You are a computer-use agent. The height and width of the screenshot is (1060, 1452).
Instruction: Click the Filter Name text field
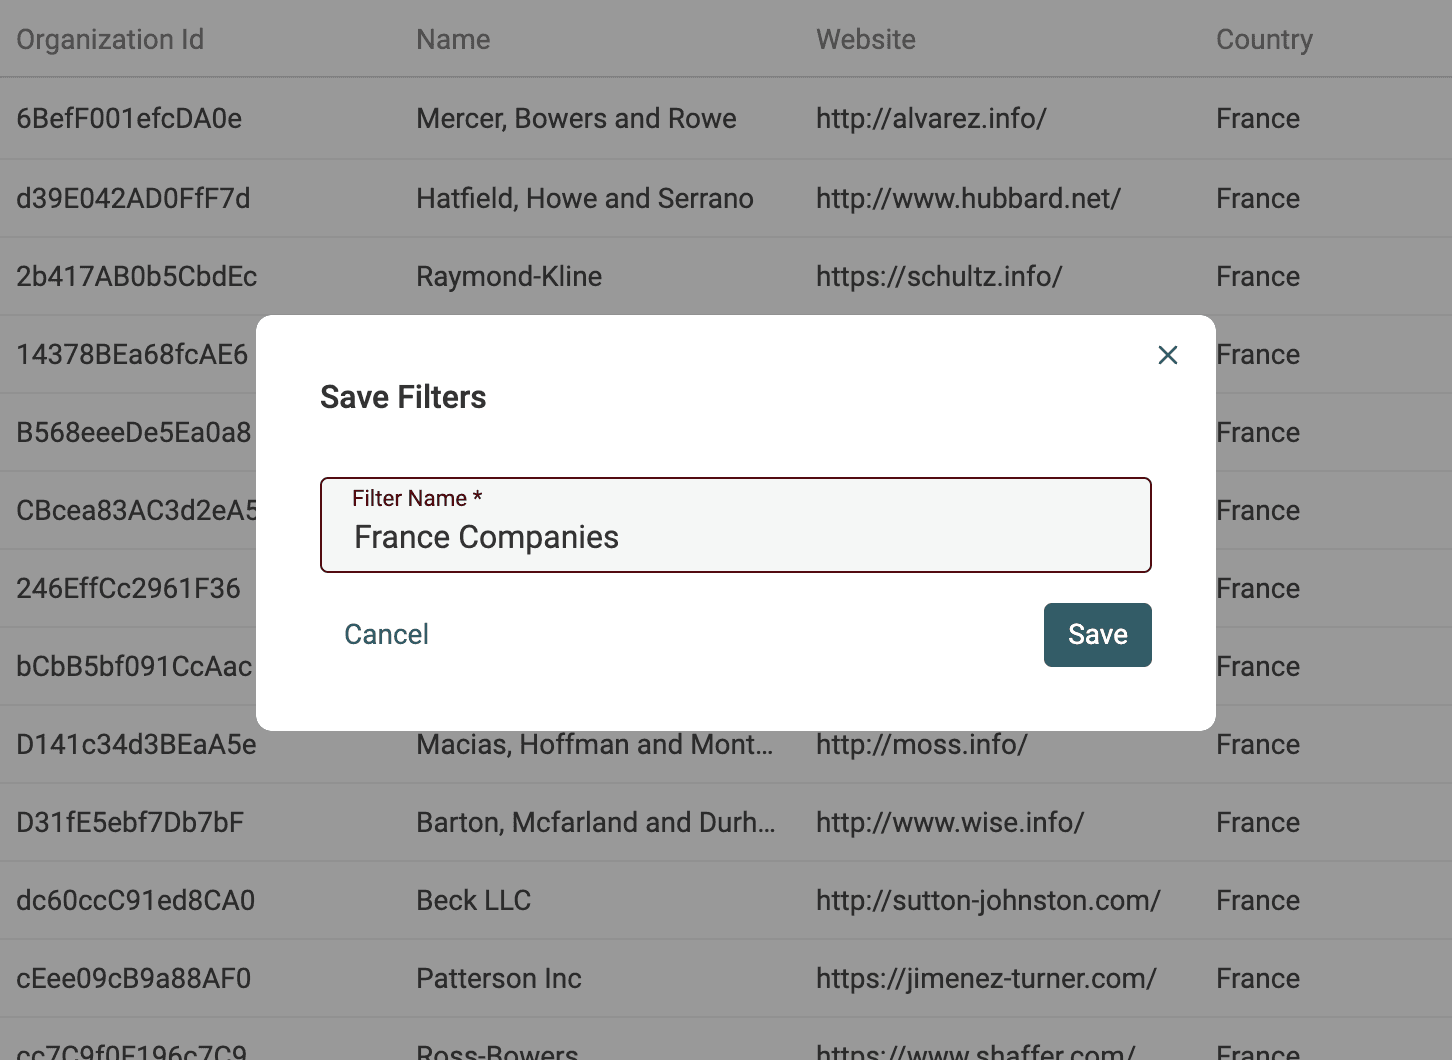735,536
